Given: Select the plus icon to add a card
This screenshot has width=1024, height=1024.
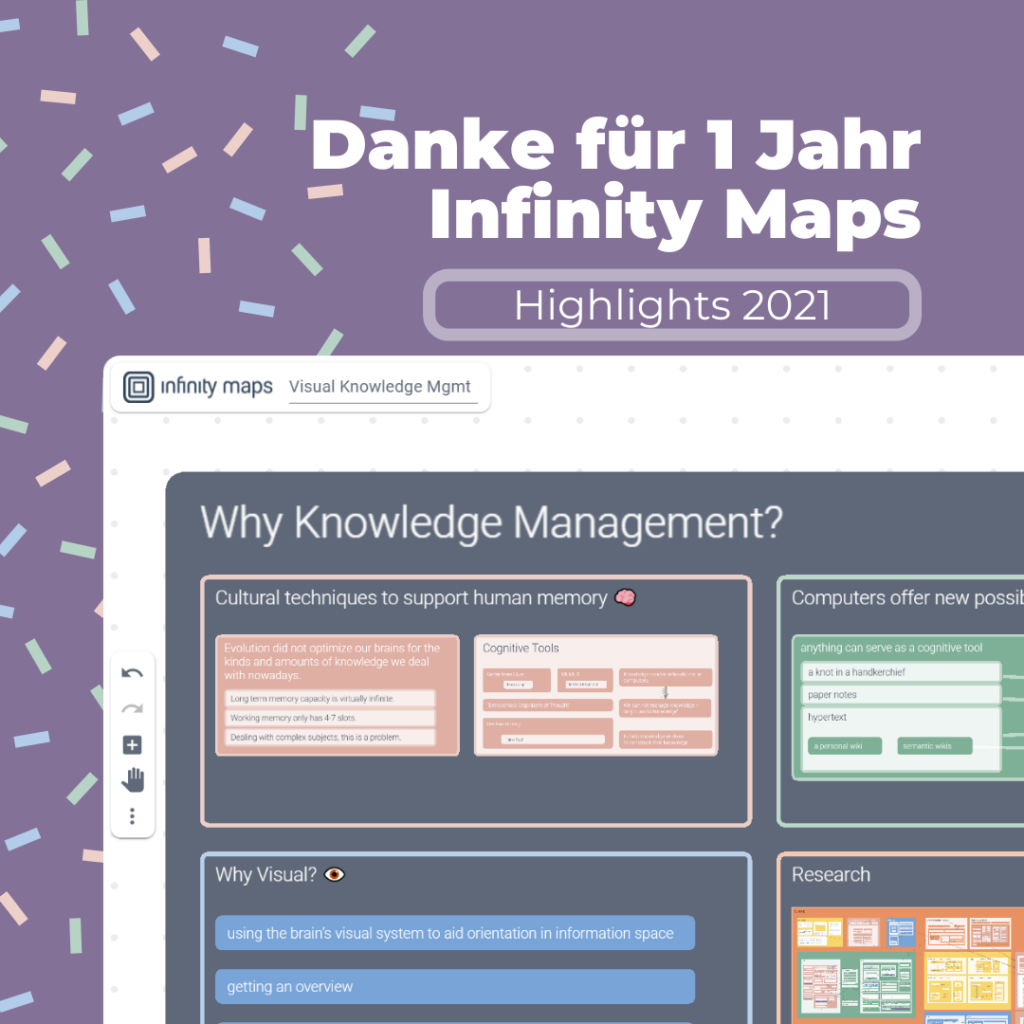Looking at the screenshot, I should point(131,744).
